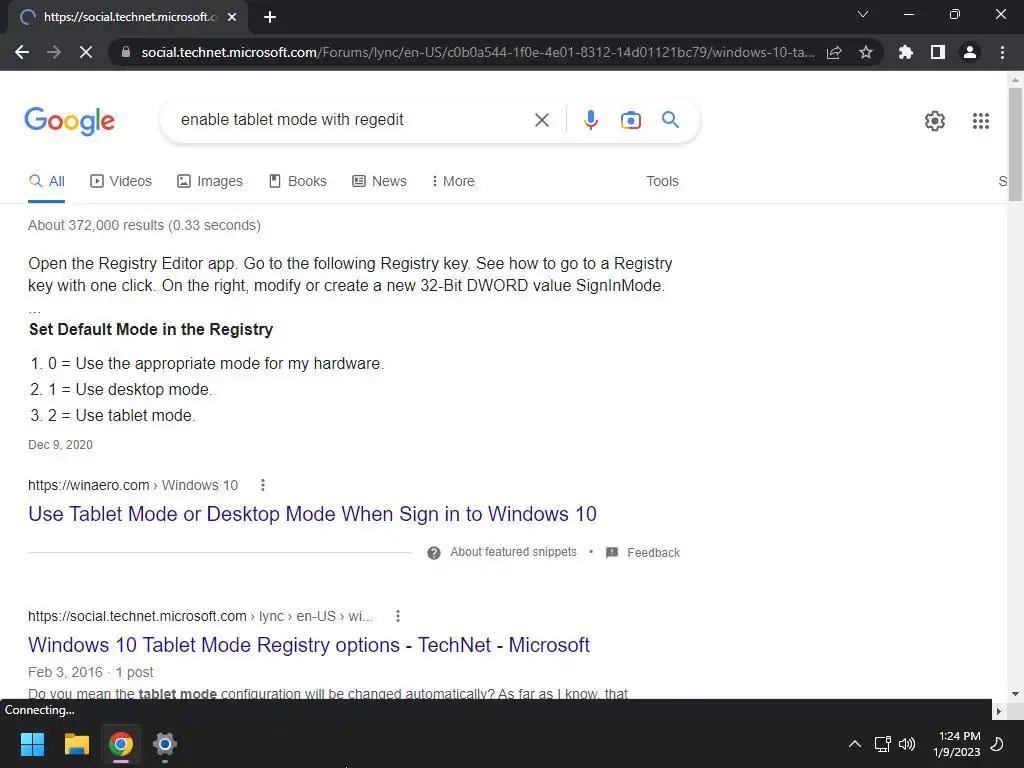Open the Chrome profile menu
This screenshot has width=1024, height=768.
click(970, 52)
